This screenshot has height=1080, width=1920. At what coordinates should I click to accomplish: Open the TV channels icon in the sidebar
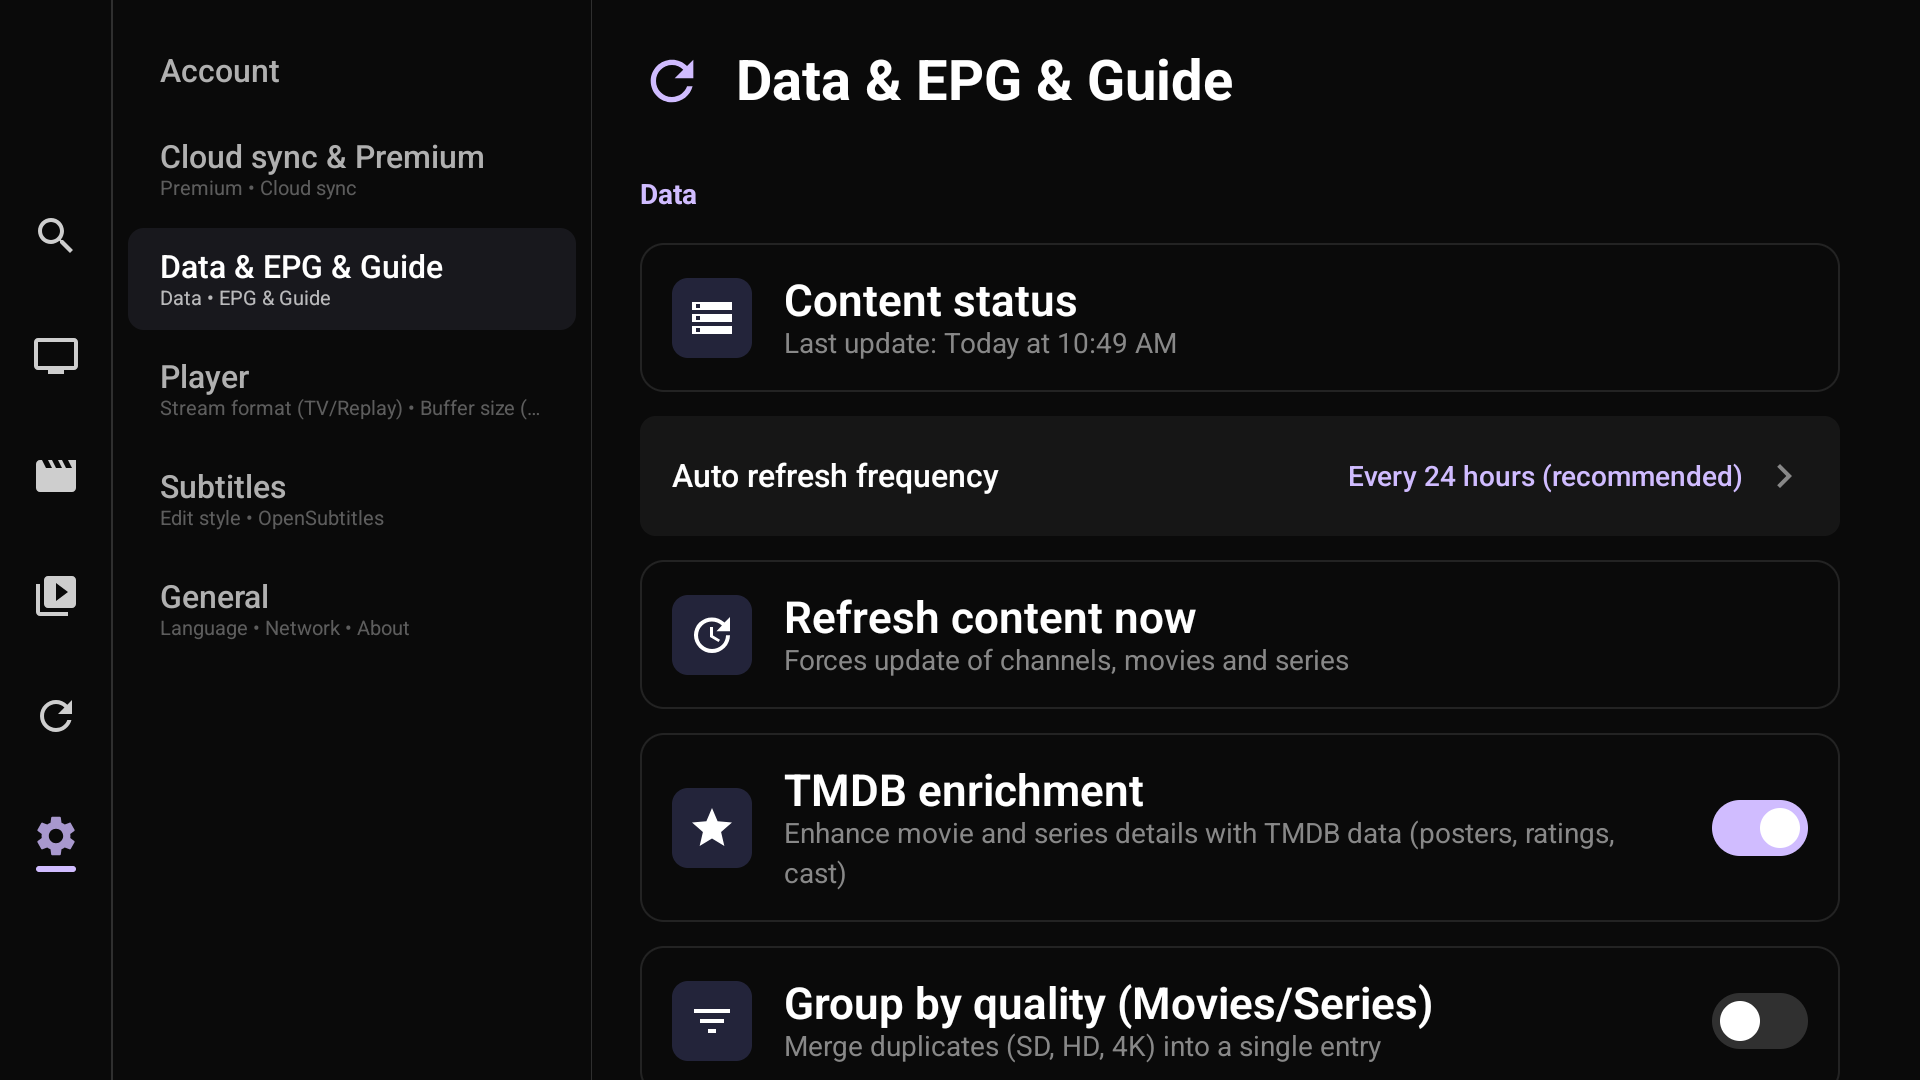tap(55, 355)
